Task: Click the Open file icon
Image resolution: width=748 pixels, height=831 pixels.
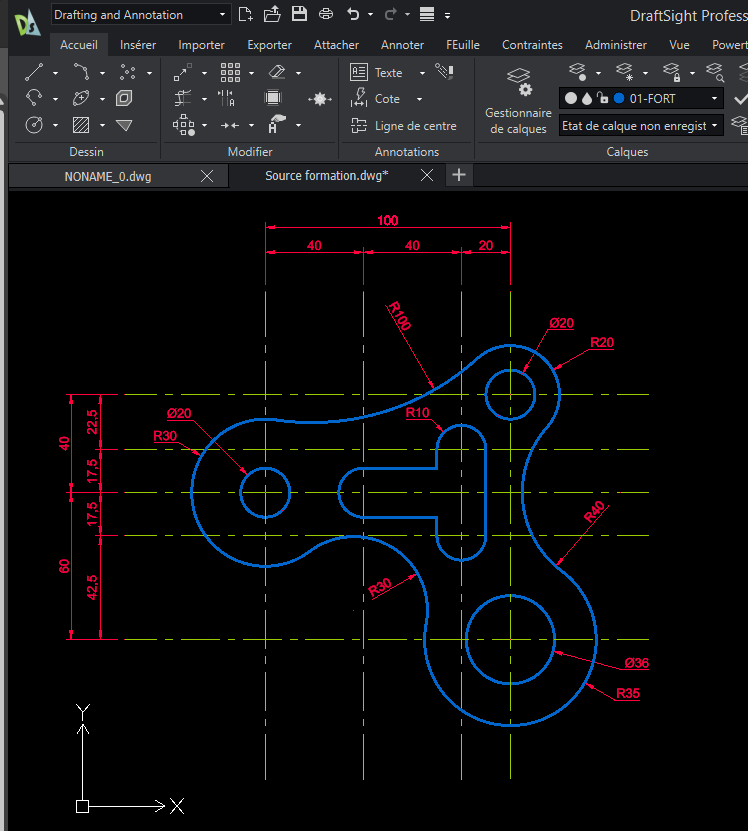Action: [x=272, y=14]
